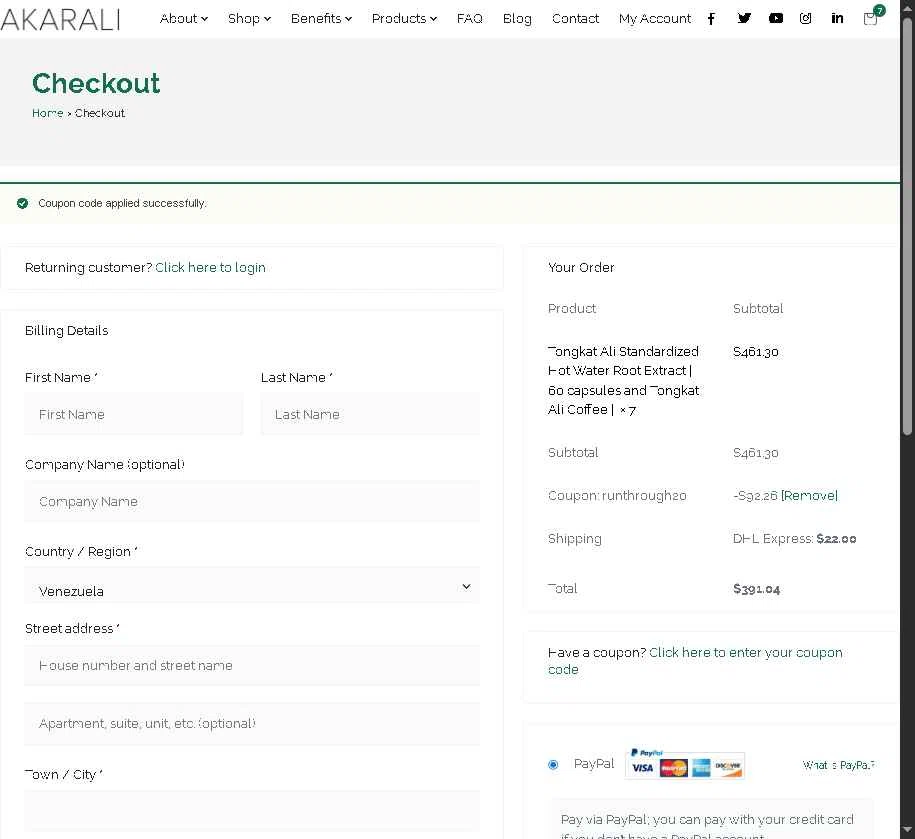Expand the Benefits menu

tap(321, 19)
